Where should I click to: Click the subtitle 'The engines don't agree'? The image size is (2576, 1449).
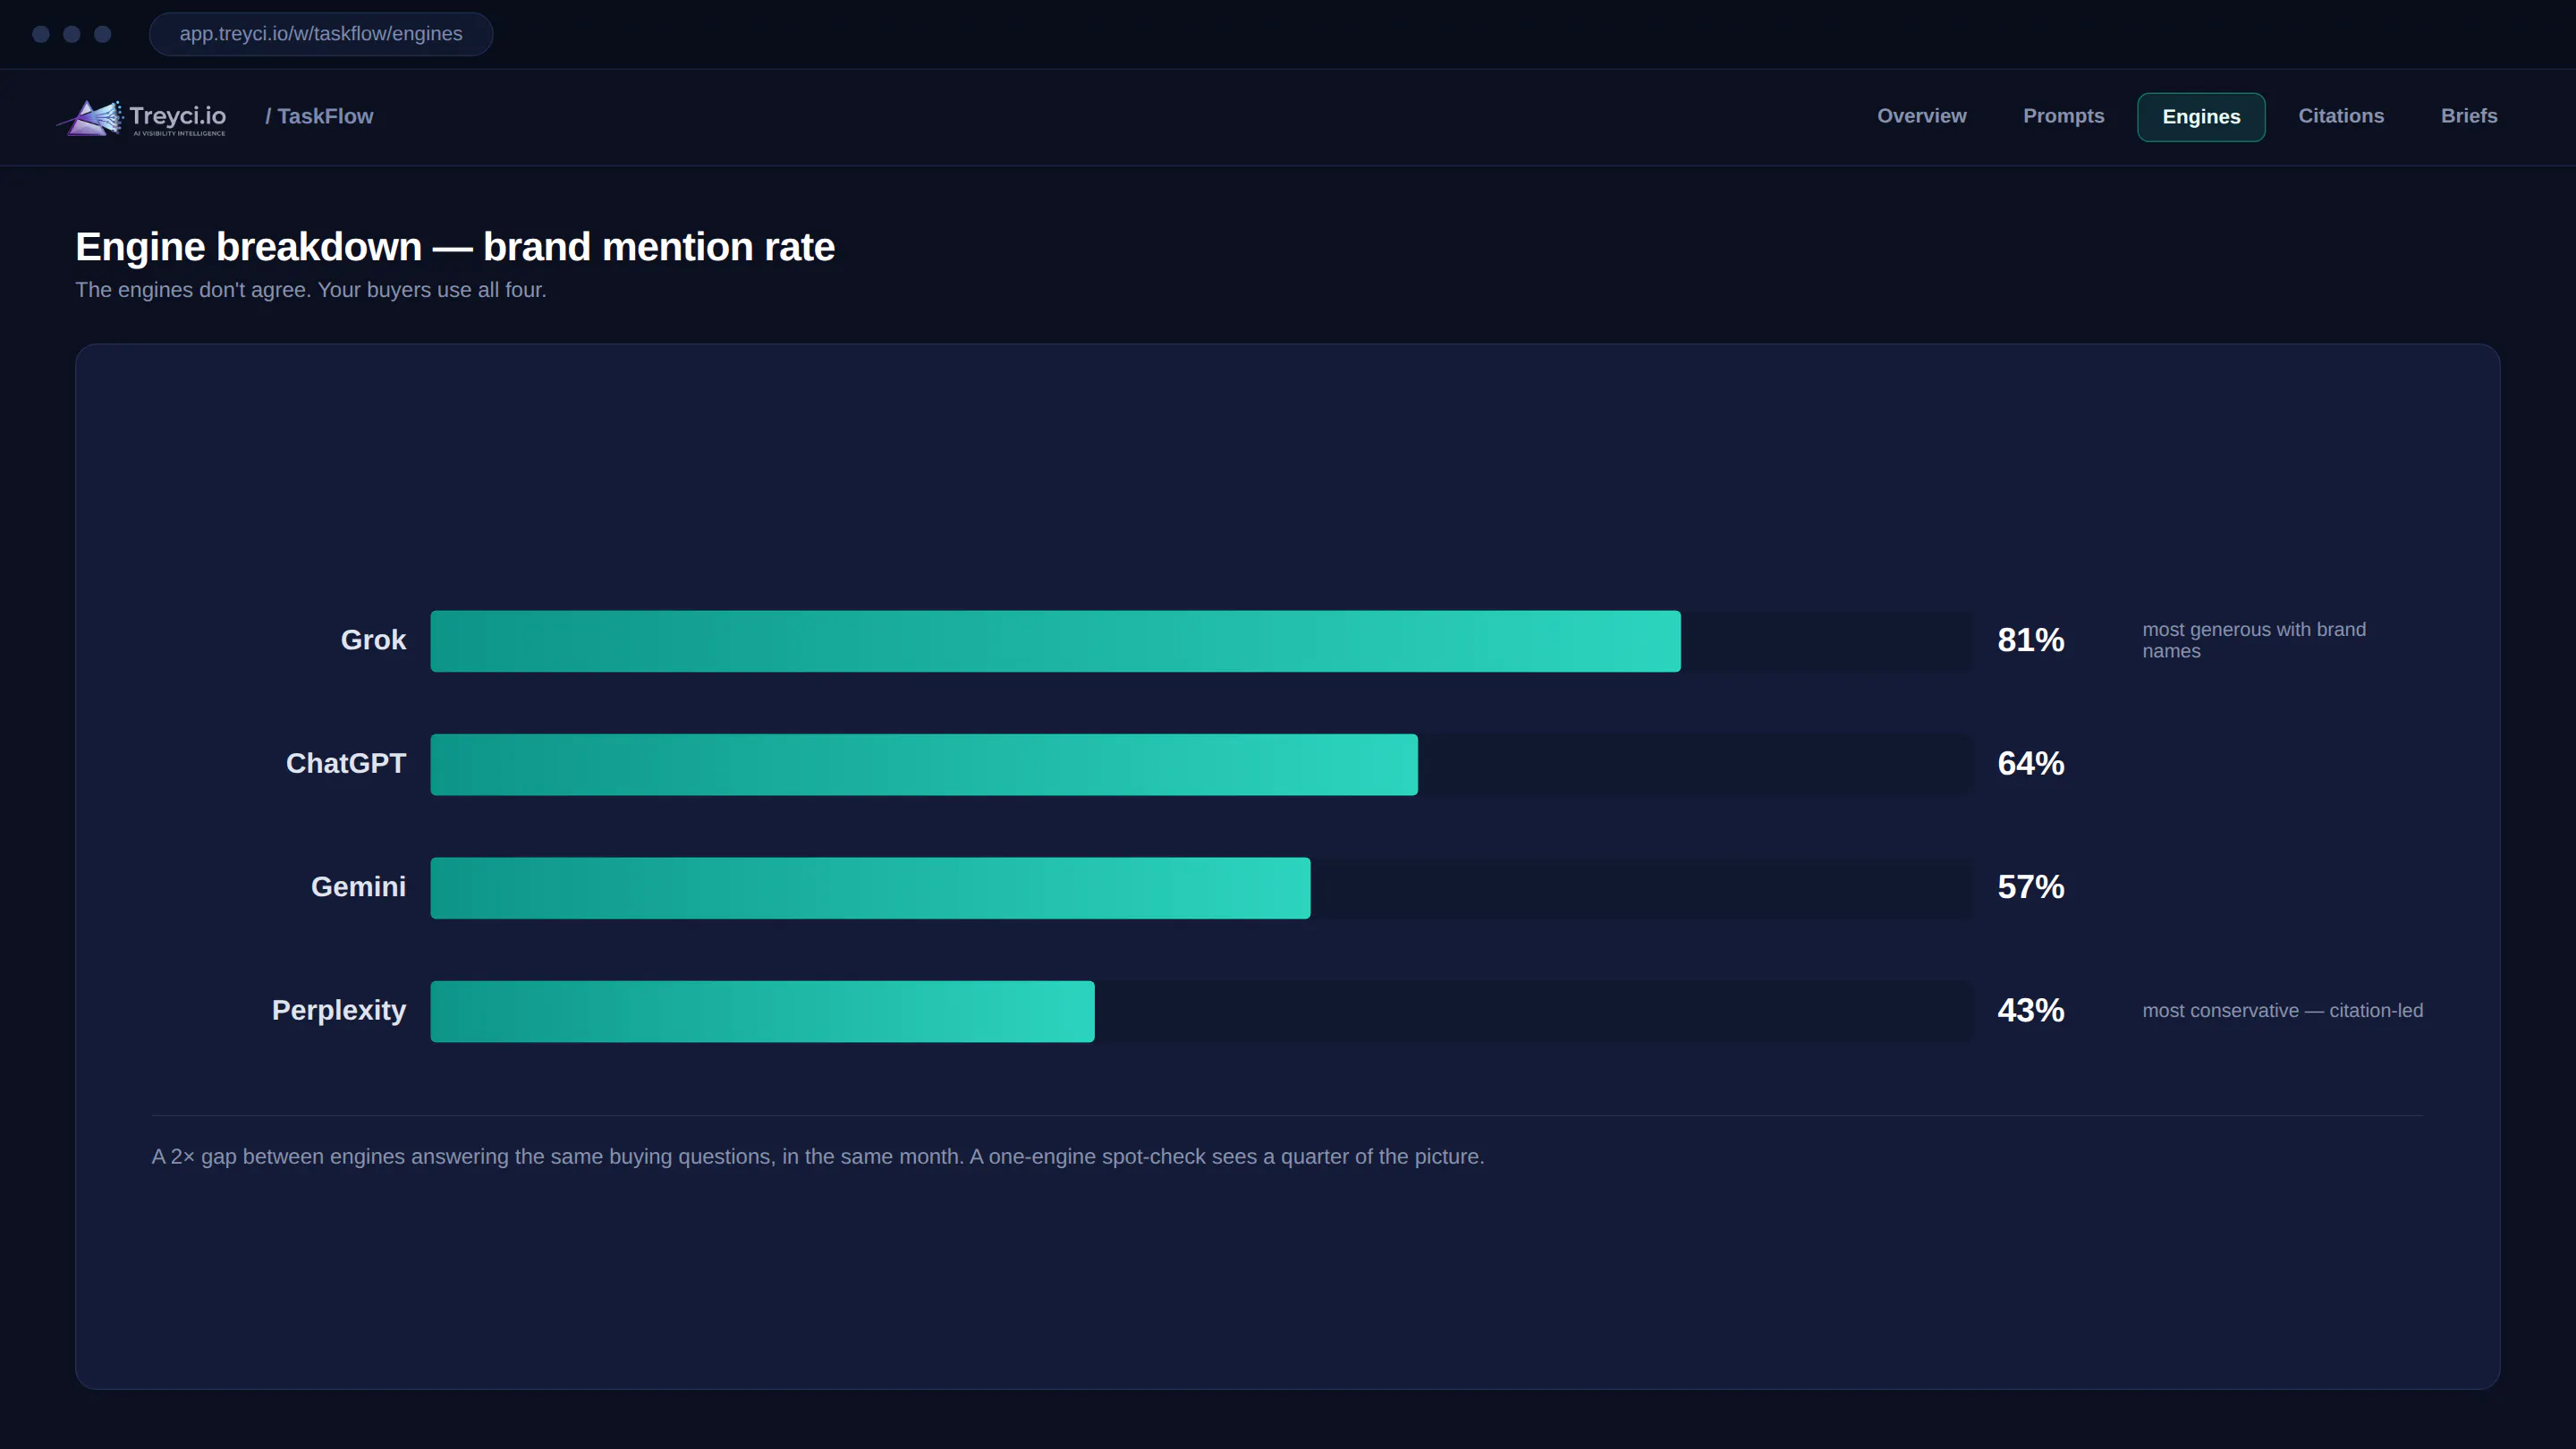pos(311,290)
